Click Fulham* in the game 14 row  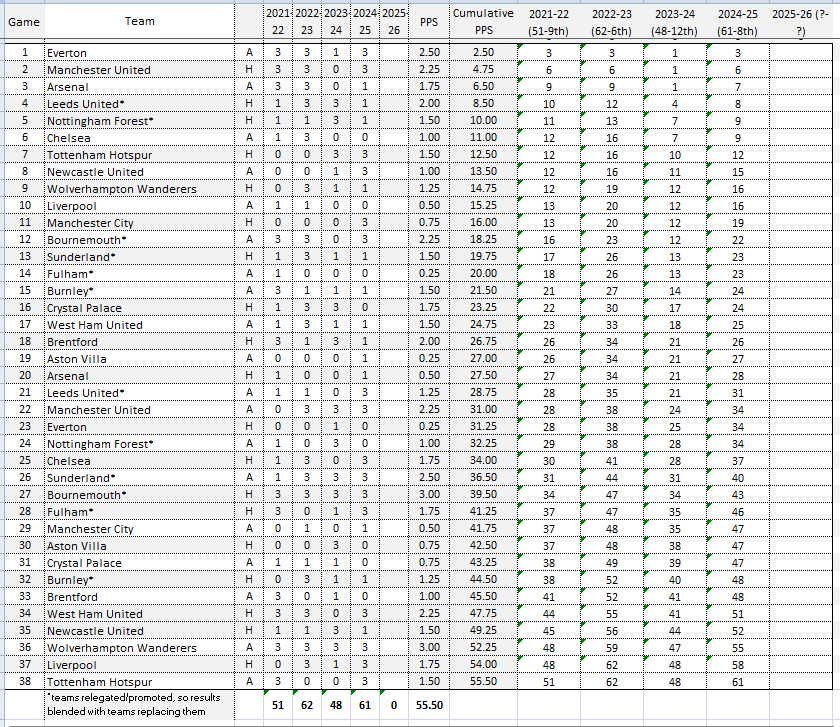(x=70, y=274)
